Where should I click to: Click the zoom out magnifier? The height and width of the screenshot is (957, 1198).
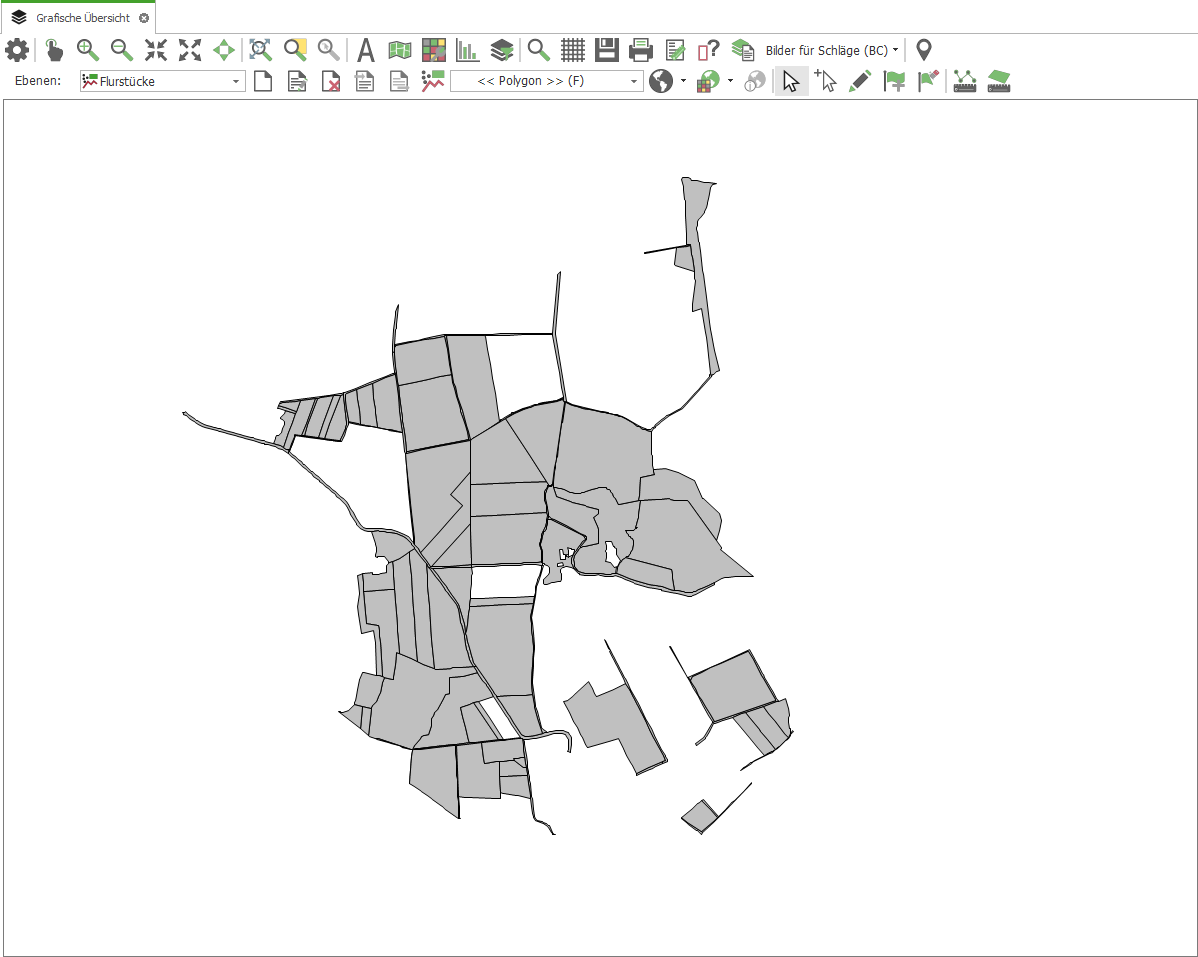(x=122, y=50)
